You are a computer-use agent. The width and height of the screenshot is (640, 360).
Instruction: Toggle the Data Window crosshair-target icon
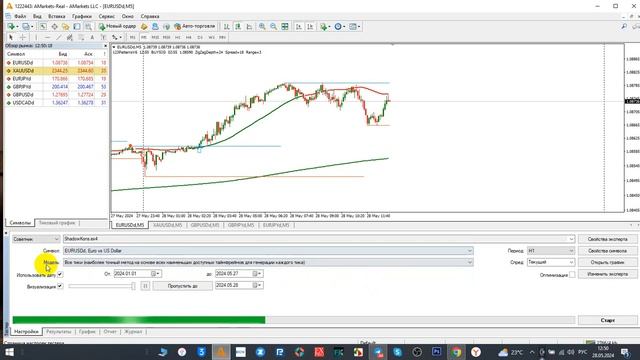point(54,27)
